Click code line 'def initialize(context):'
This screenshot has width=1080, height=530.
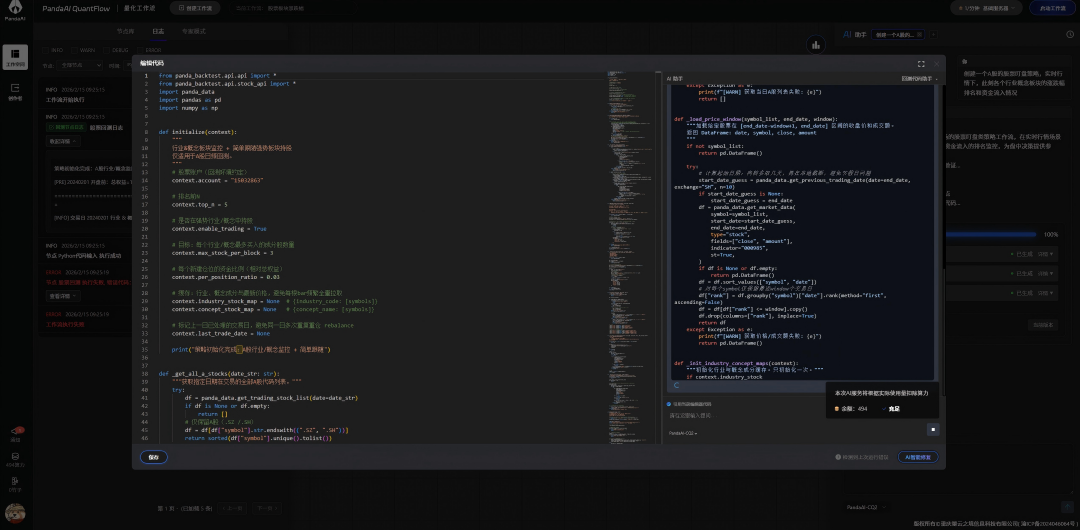point(197,132)
